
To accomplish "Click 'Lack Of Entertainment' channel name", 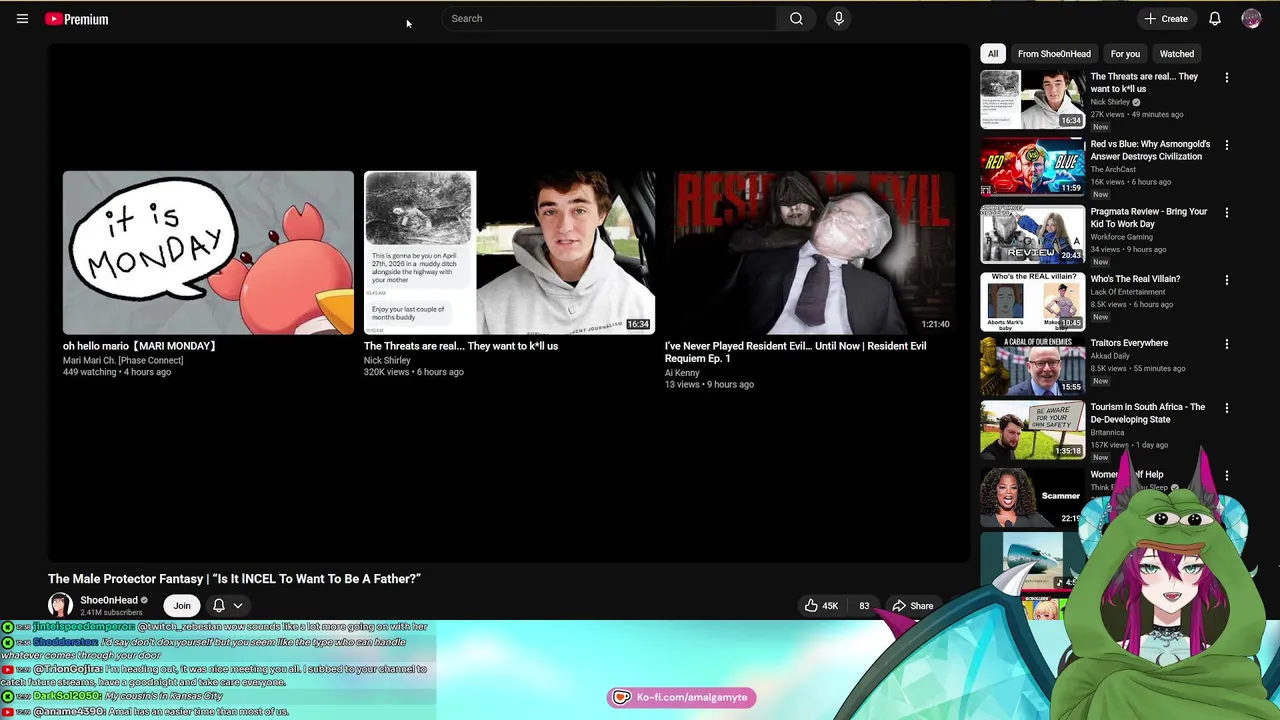I will coord(1128,292).
